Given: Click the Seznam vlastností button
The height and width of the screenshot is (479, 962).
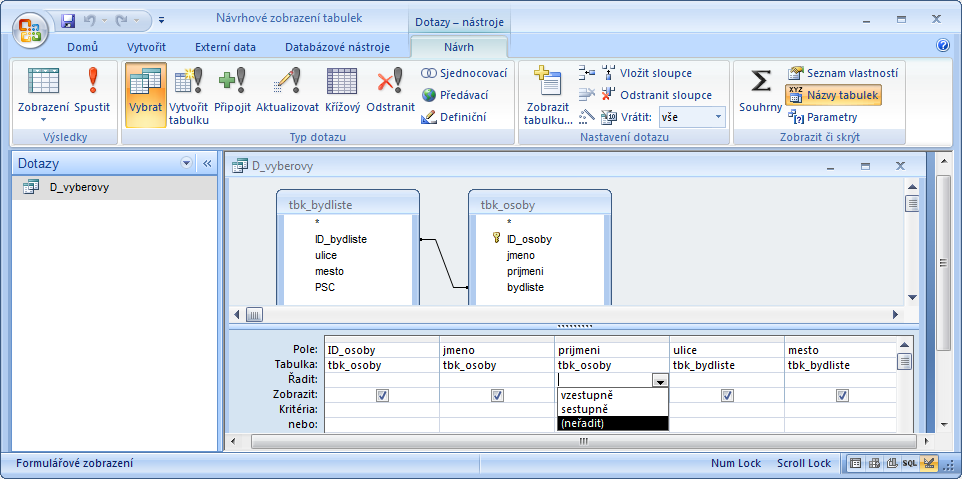Looking at the screenshot, I should click(842, 73).
